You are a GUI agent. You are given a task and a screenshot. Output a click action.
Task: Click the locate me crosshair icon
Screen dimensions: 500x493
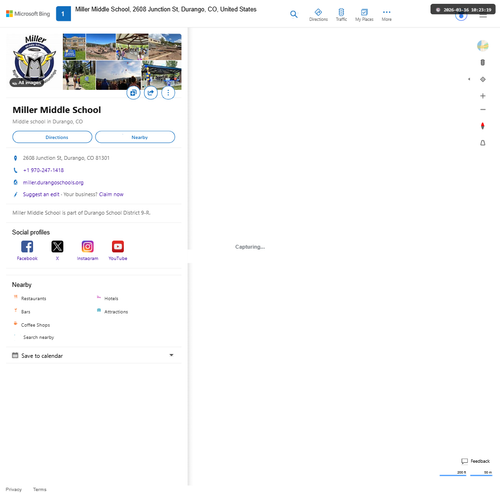coord(482,79)
